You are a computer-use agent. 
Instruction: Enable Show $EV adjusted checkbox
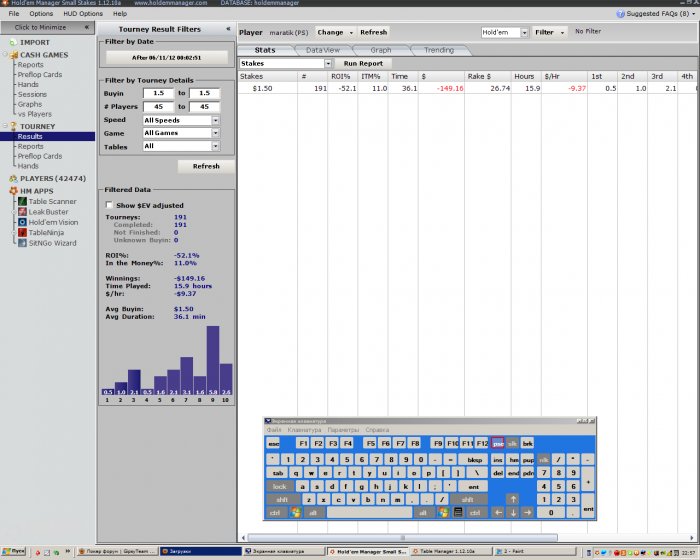pyautogui.click(x=109, y=205)
